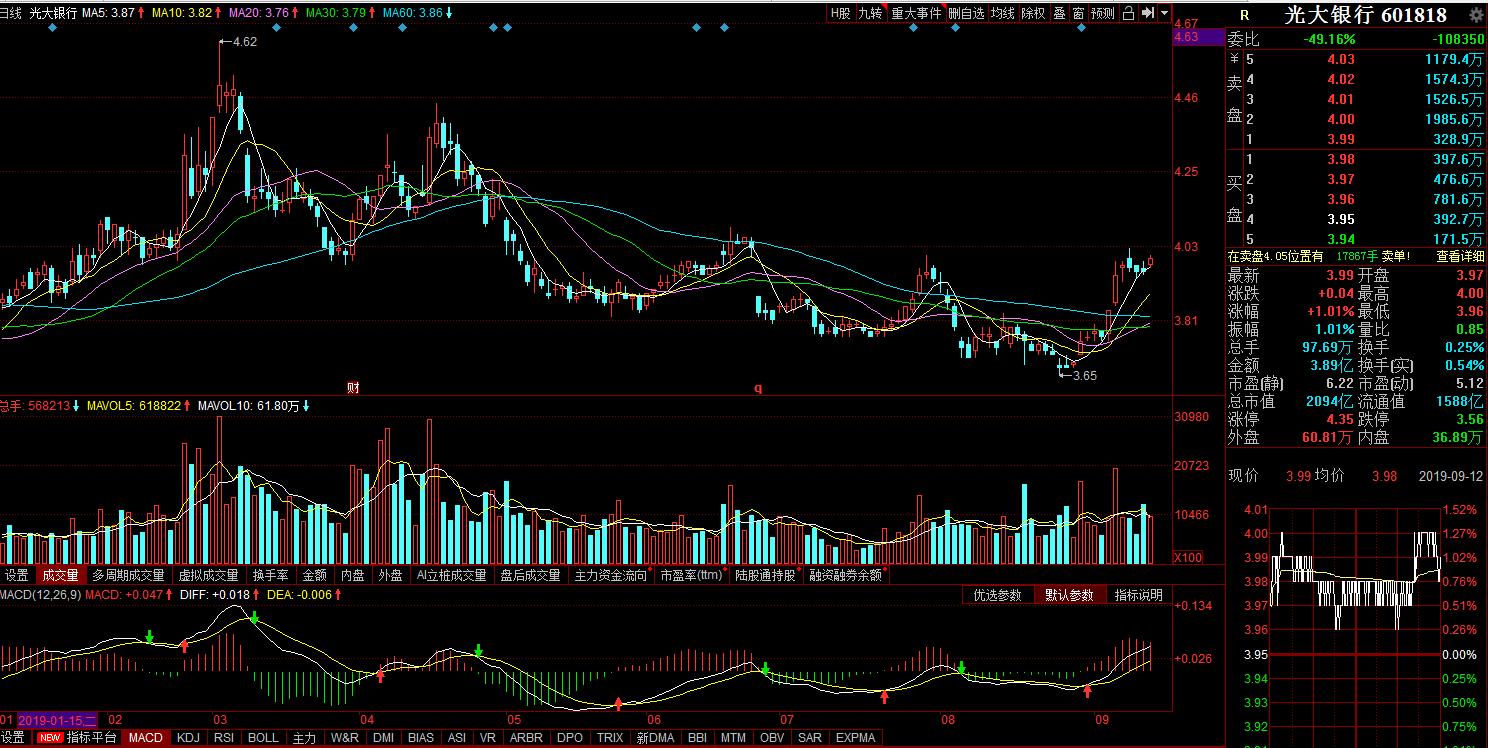The height and width of the screenshot is (748, 1488).
Task: Click the R margin-trading marker
Action: [x=1244, y=15]
